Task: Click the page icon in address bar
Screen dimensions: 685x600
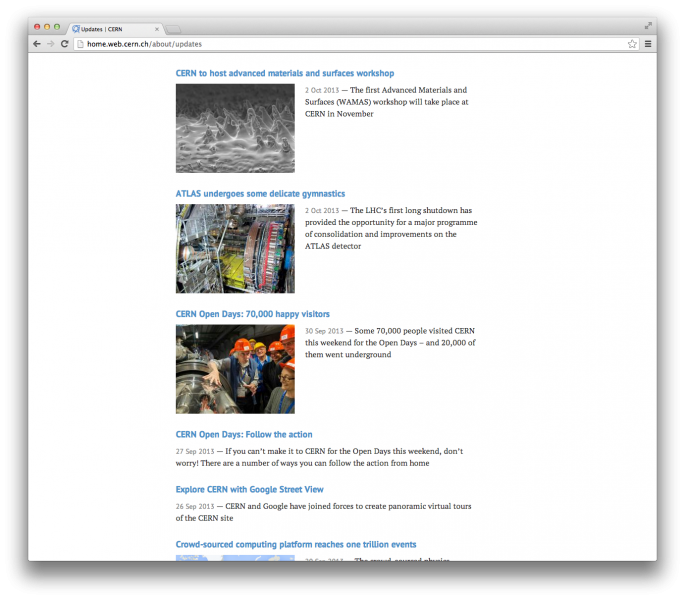Action: pos(80,44)
